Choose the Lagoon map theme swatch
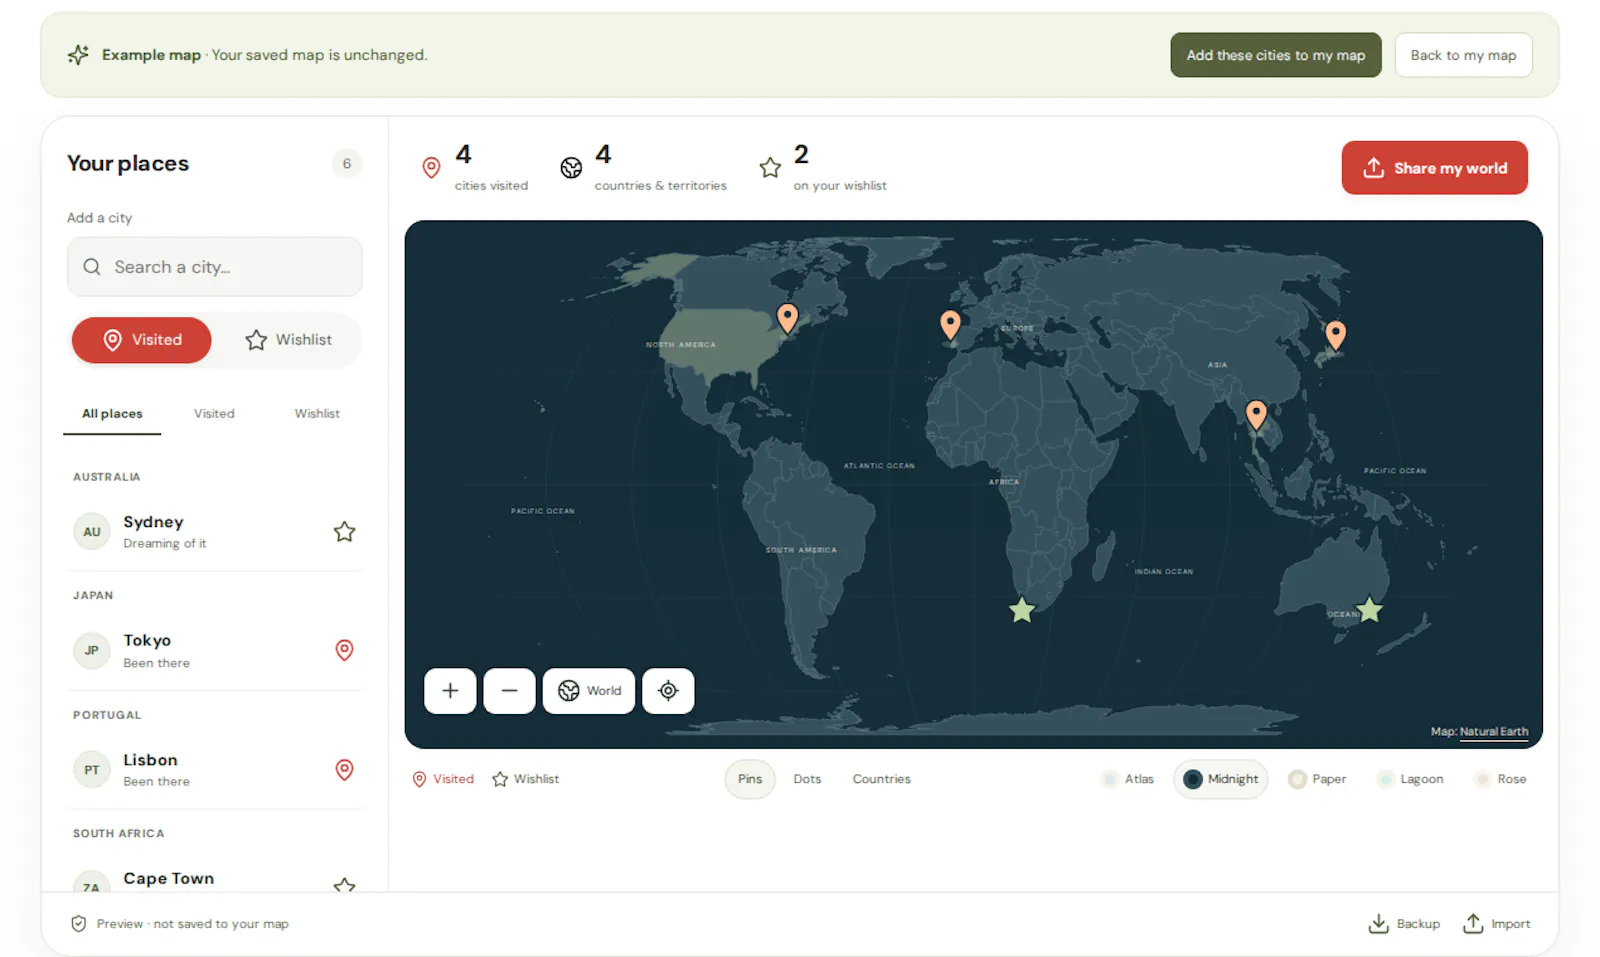The height and width of the screenshot is (957, 1600). 1410,779
